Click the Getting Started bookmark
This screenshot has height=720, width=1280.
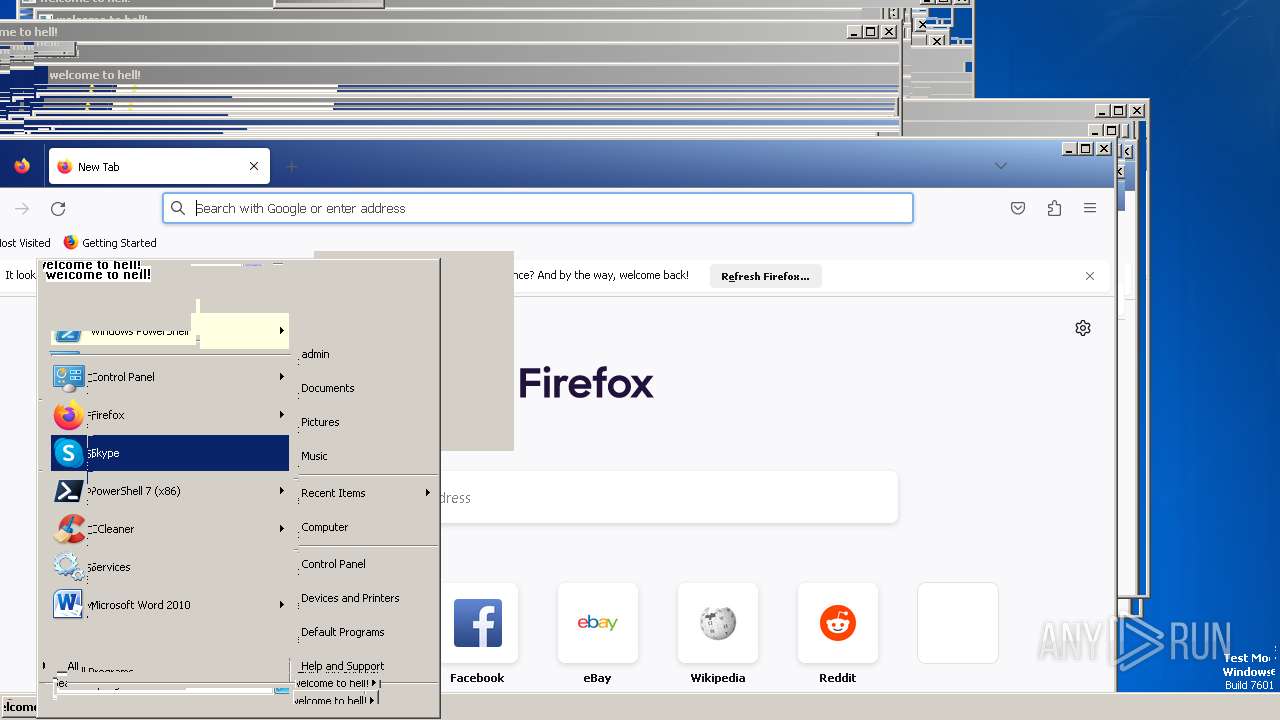(x=110, y=243)
